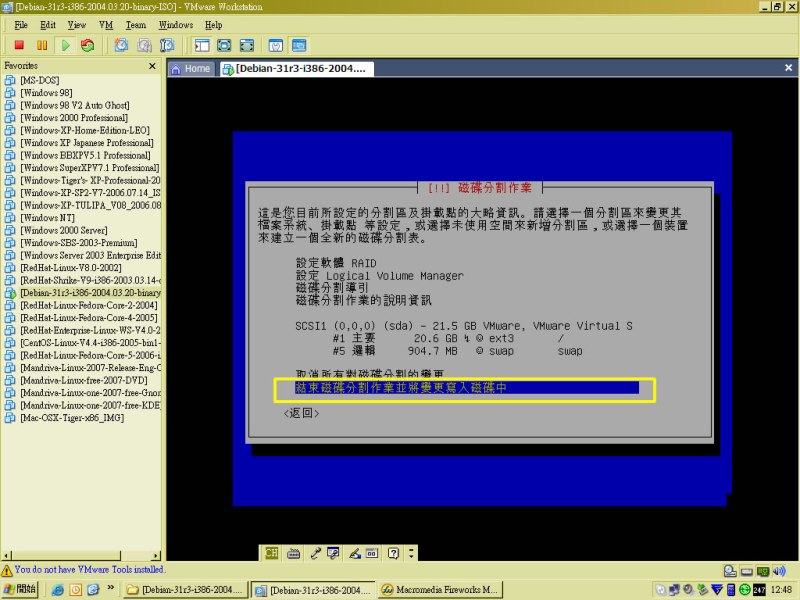Open the VM menu
800x600 pixels.
tap(106, 25)
